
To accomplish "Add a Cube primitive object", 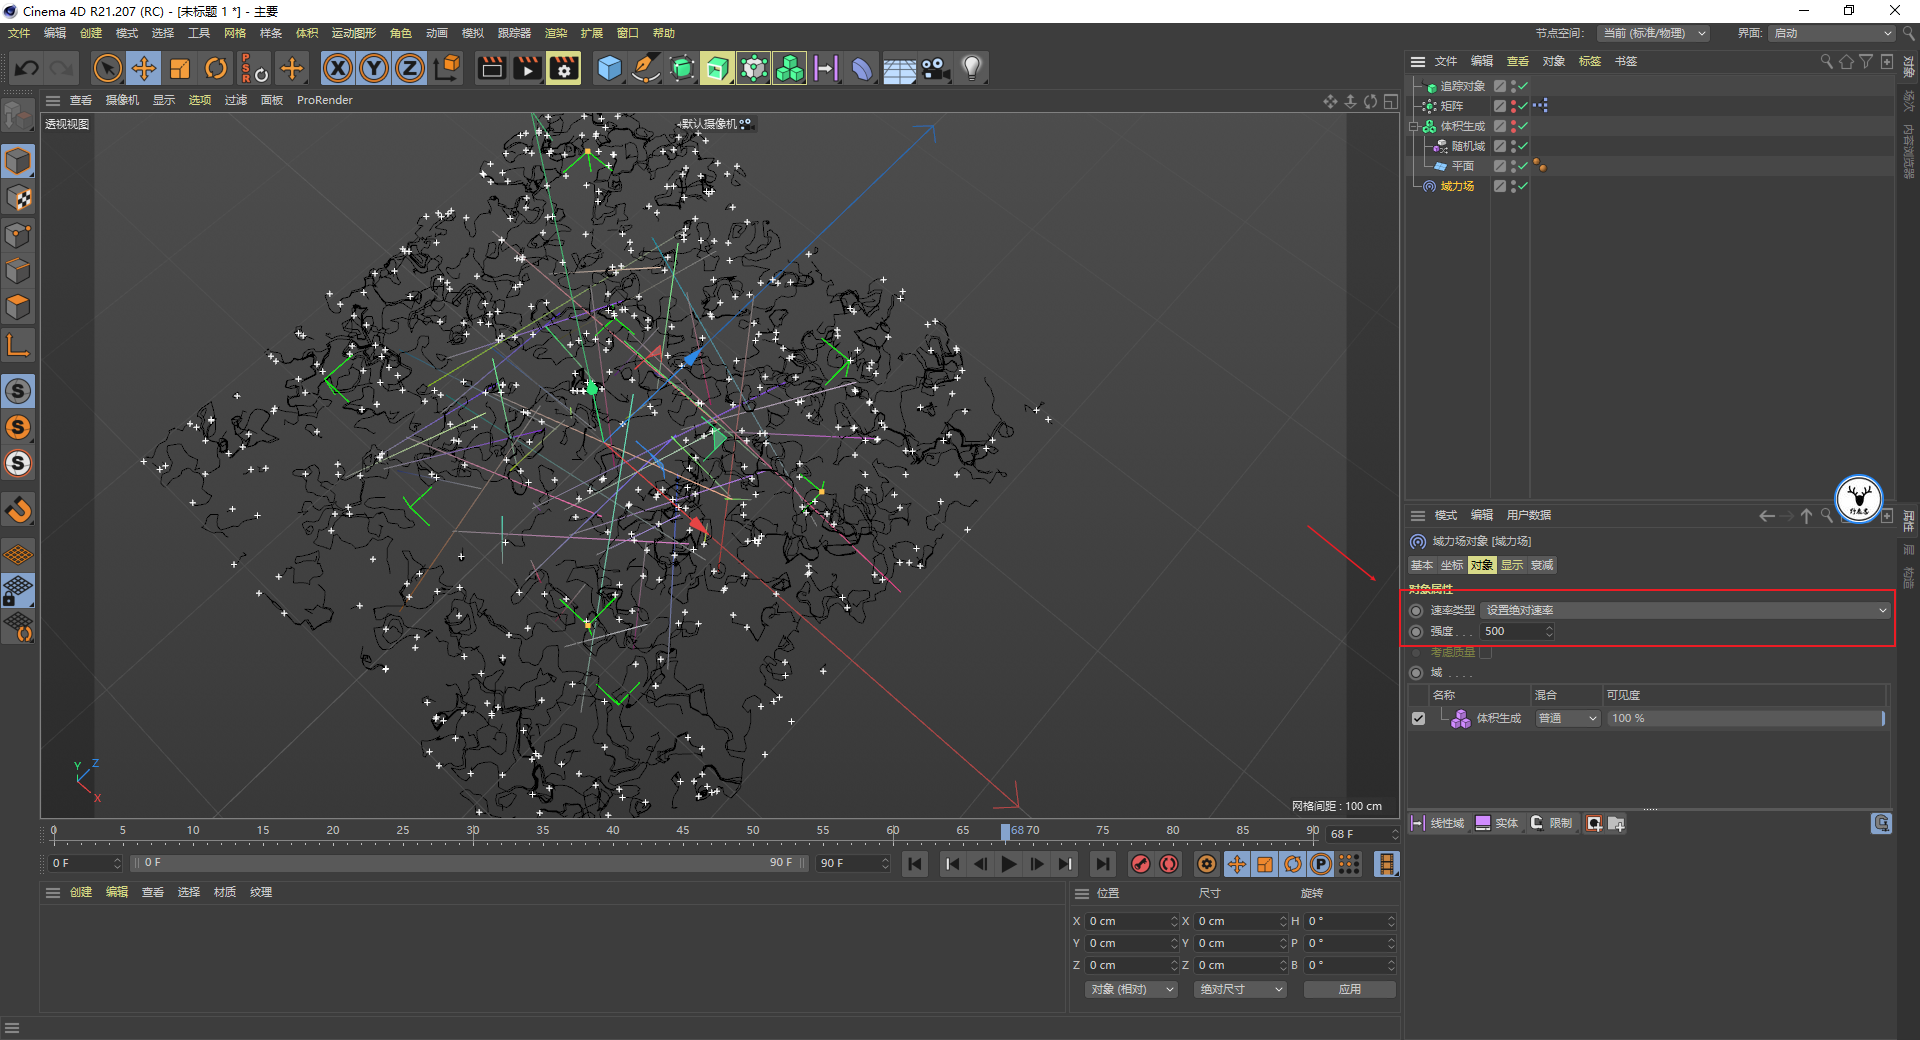I will coord(609,68).
